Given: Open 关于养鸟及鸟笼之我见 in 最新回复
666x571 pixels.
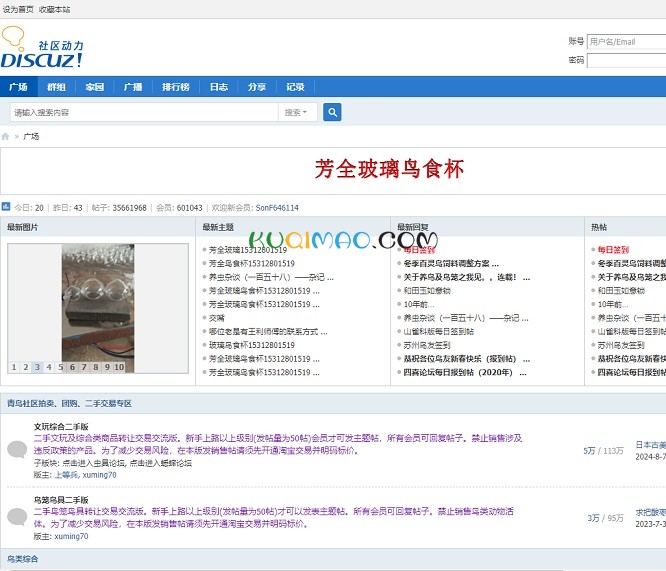Looking at the screenshot, I should click(x=466, y=277).
